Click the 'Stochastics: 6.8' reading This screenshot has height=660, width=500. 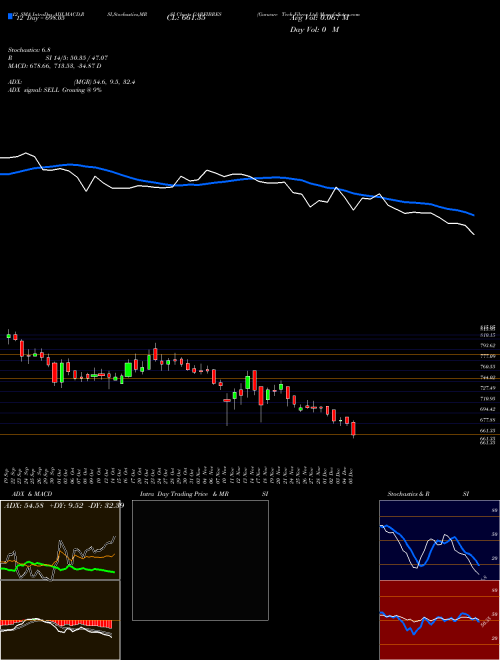click(x=29, y=50)
